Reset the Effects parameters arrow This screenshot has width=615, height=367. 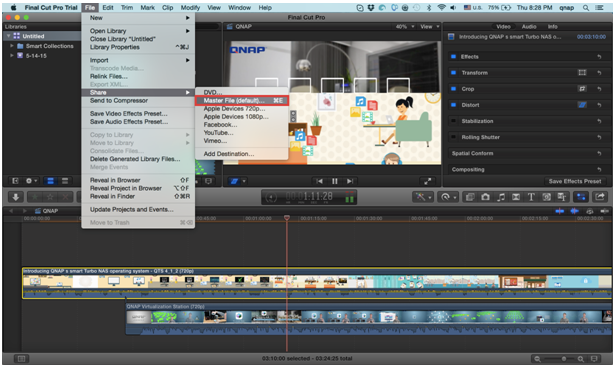pos(599,56)
